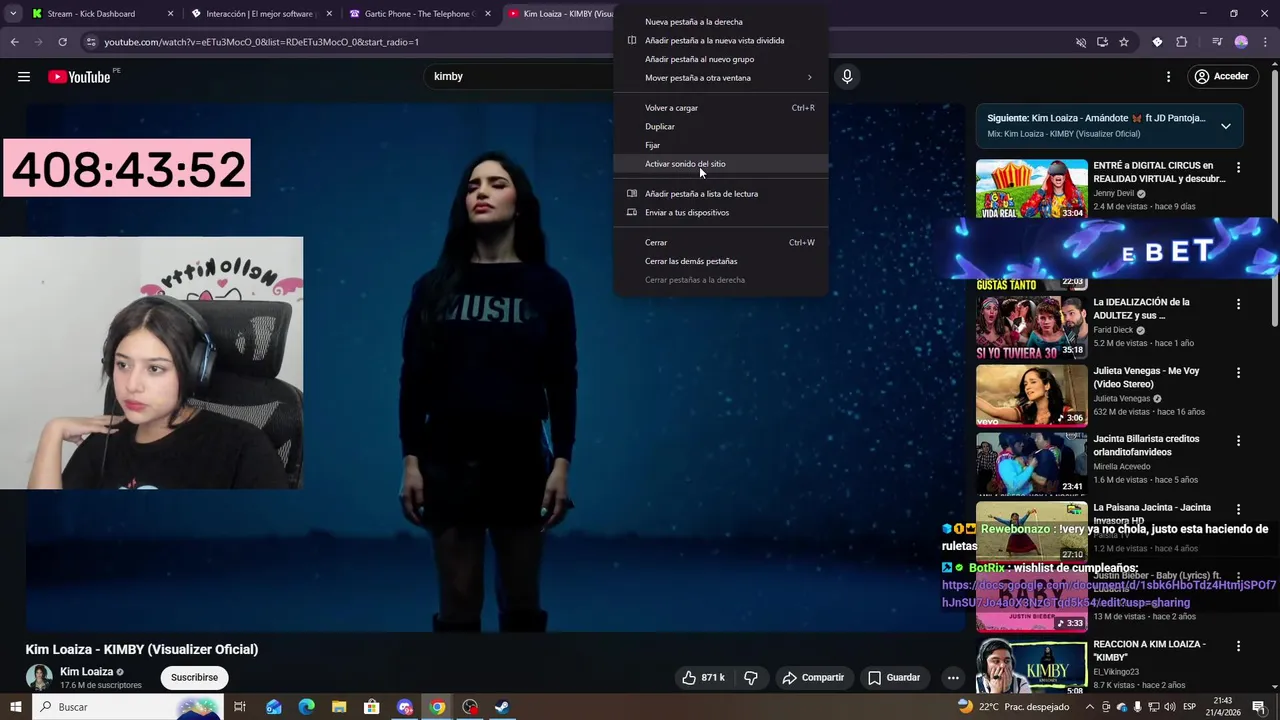This screenshot has width=1280, height=720.
Task: Open Microsoft Store from the taskbar
Action: [x=372, y=707]
